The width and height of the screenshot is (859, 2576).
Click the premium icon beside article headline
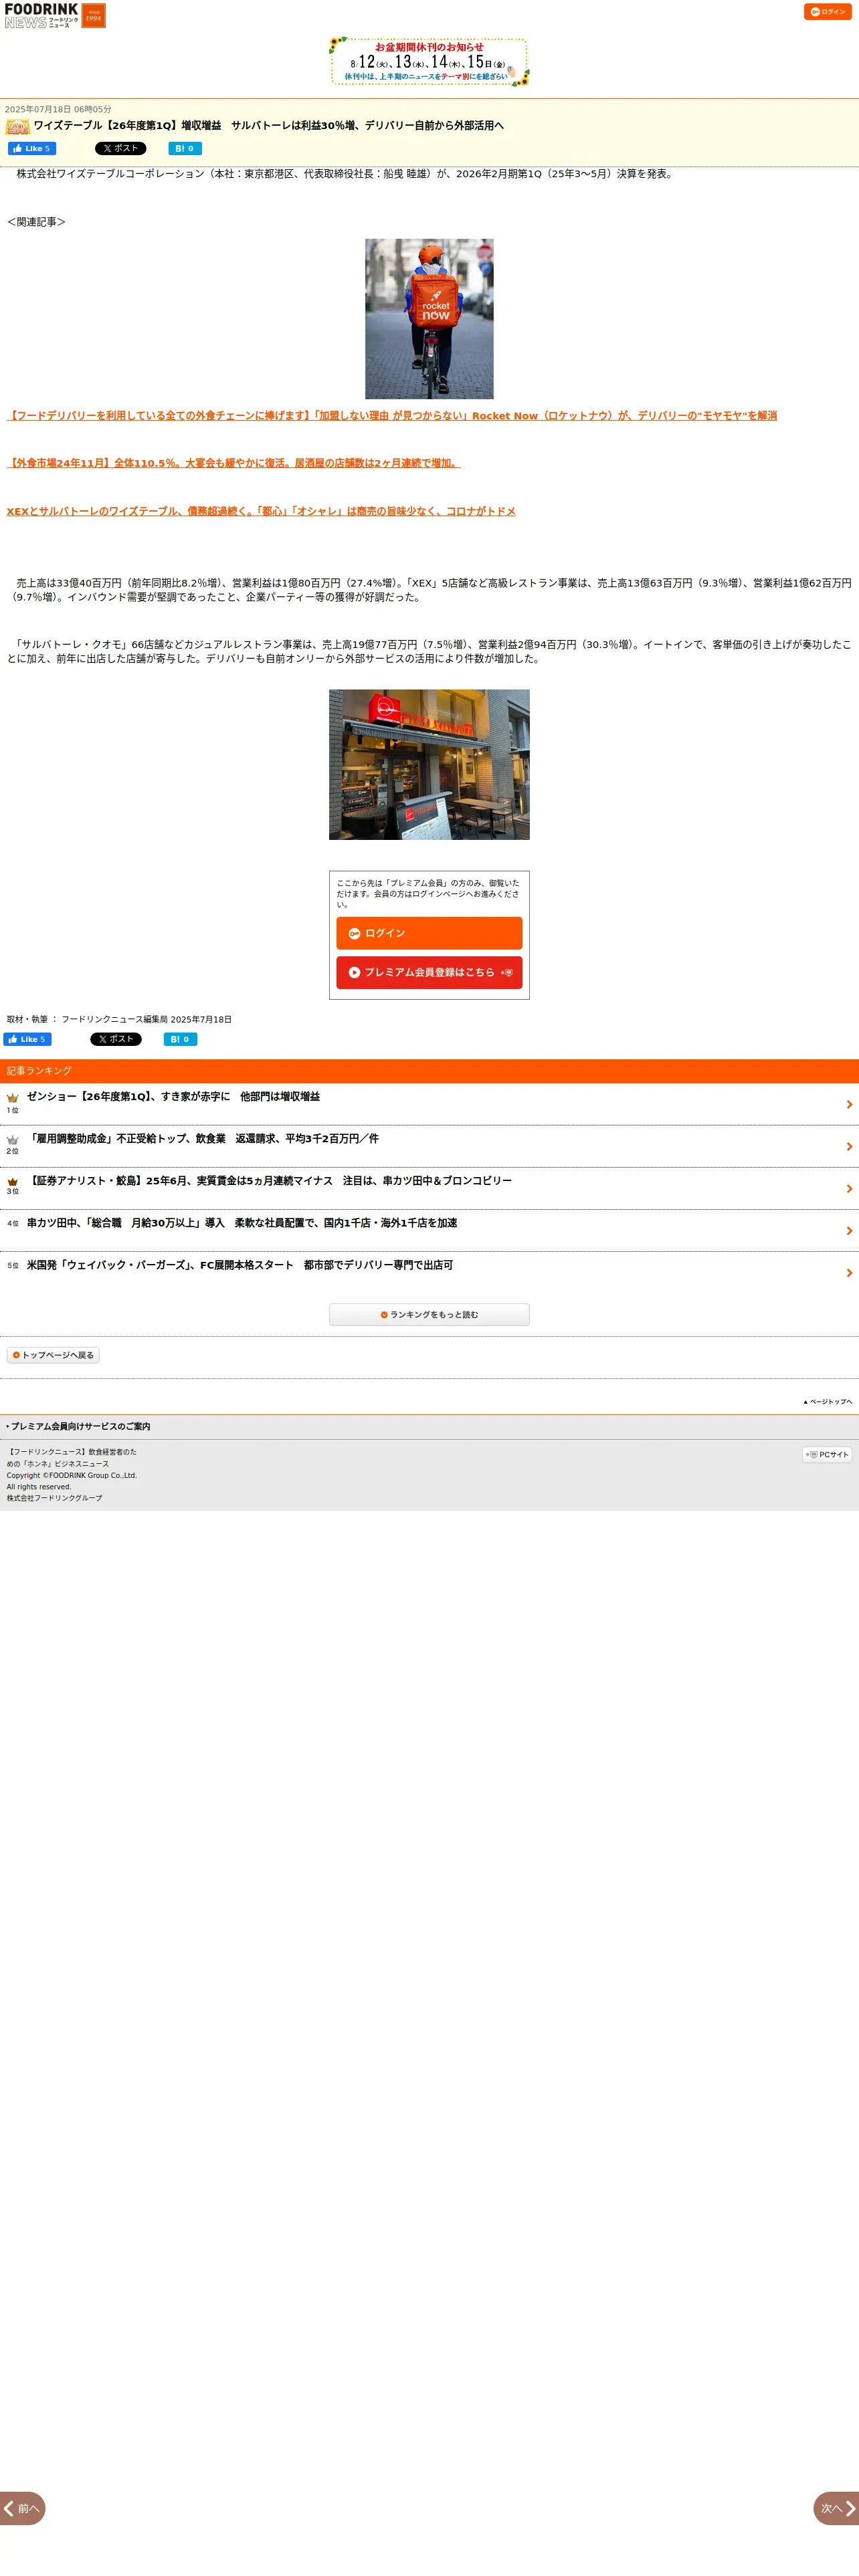(17, 127)
